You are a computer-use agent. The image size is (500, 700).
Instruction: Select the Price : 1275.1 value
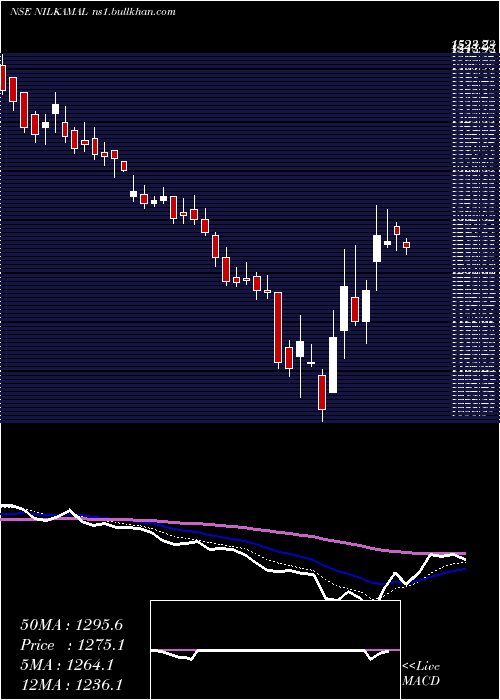72,645
